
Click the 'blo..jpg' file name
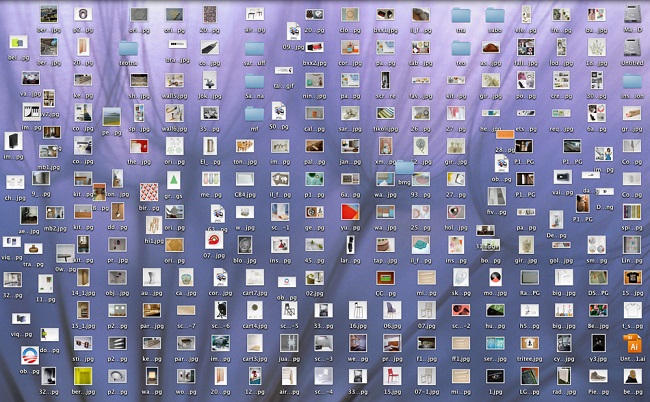[245, 260]
